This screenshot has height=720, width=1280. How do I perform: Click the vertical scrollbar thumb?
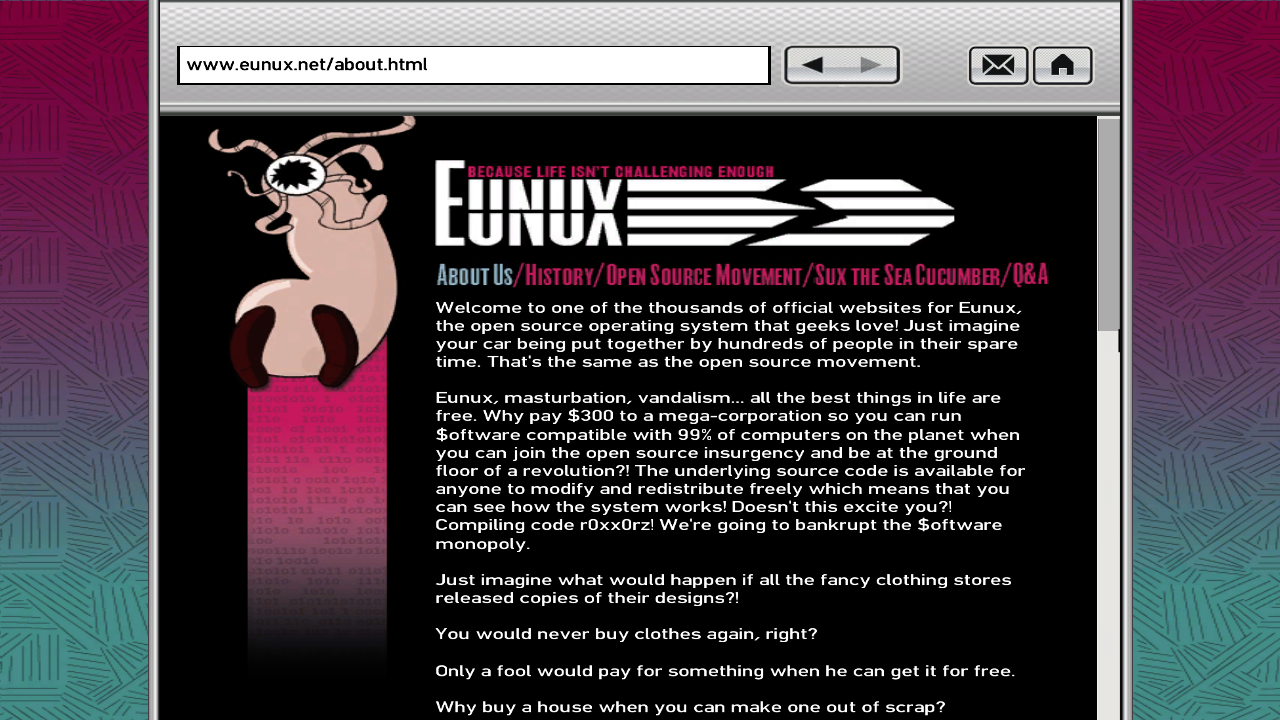1108,225
